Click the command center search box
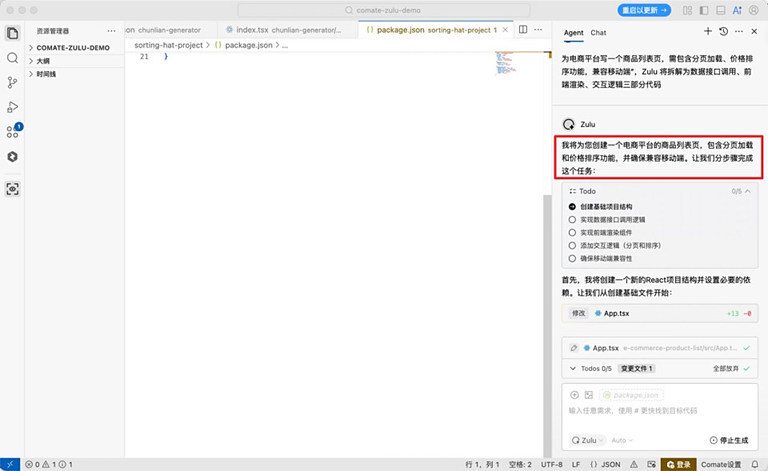 pyautogui.click(x=384, y=10)
